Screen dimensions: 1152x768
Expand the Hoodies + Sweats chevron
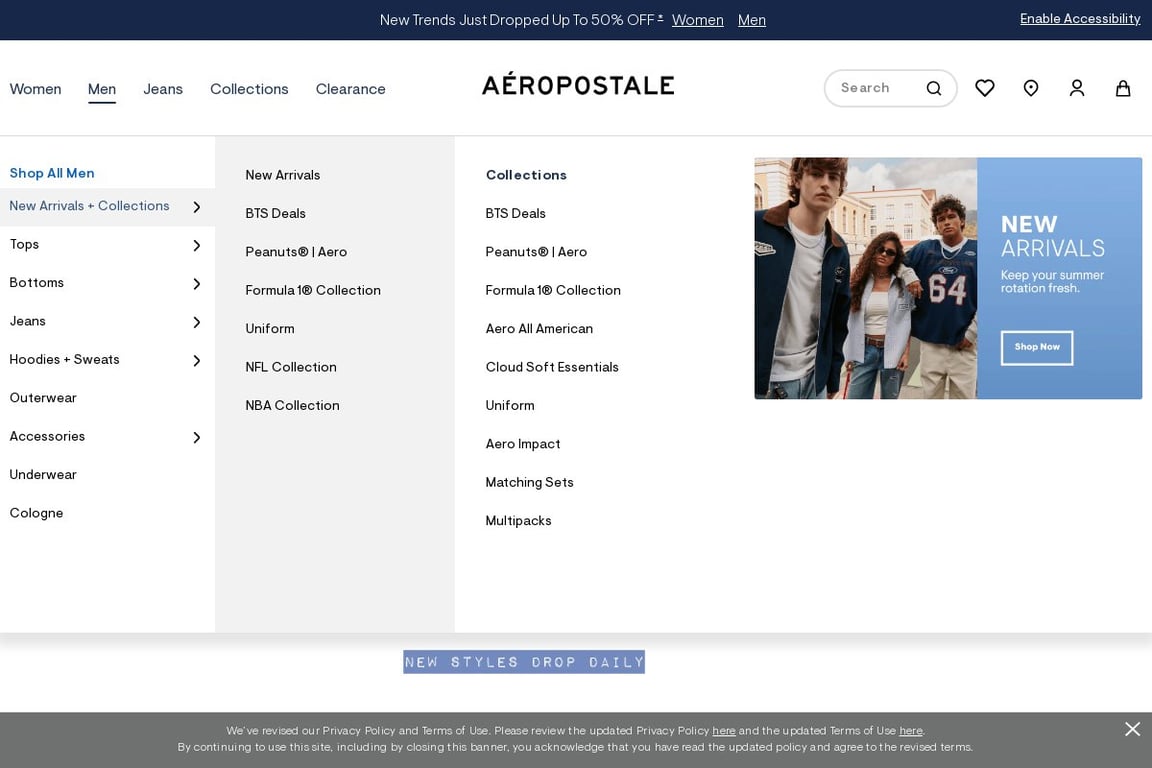196,360
